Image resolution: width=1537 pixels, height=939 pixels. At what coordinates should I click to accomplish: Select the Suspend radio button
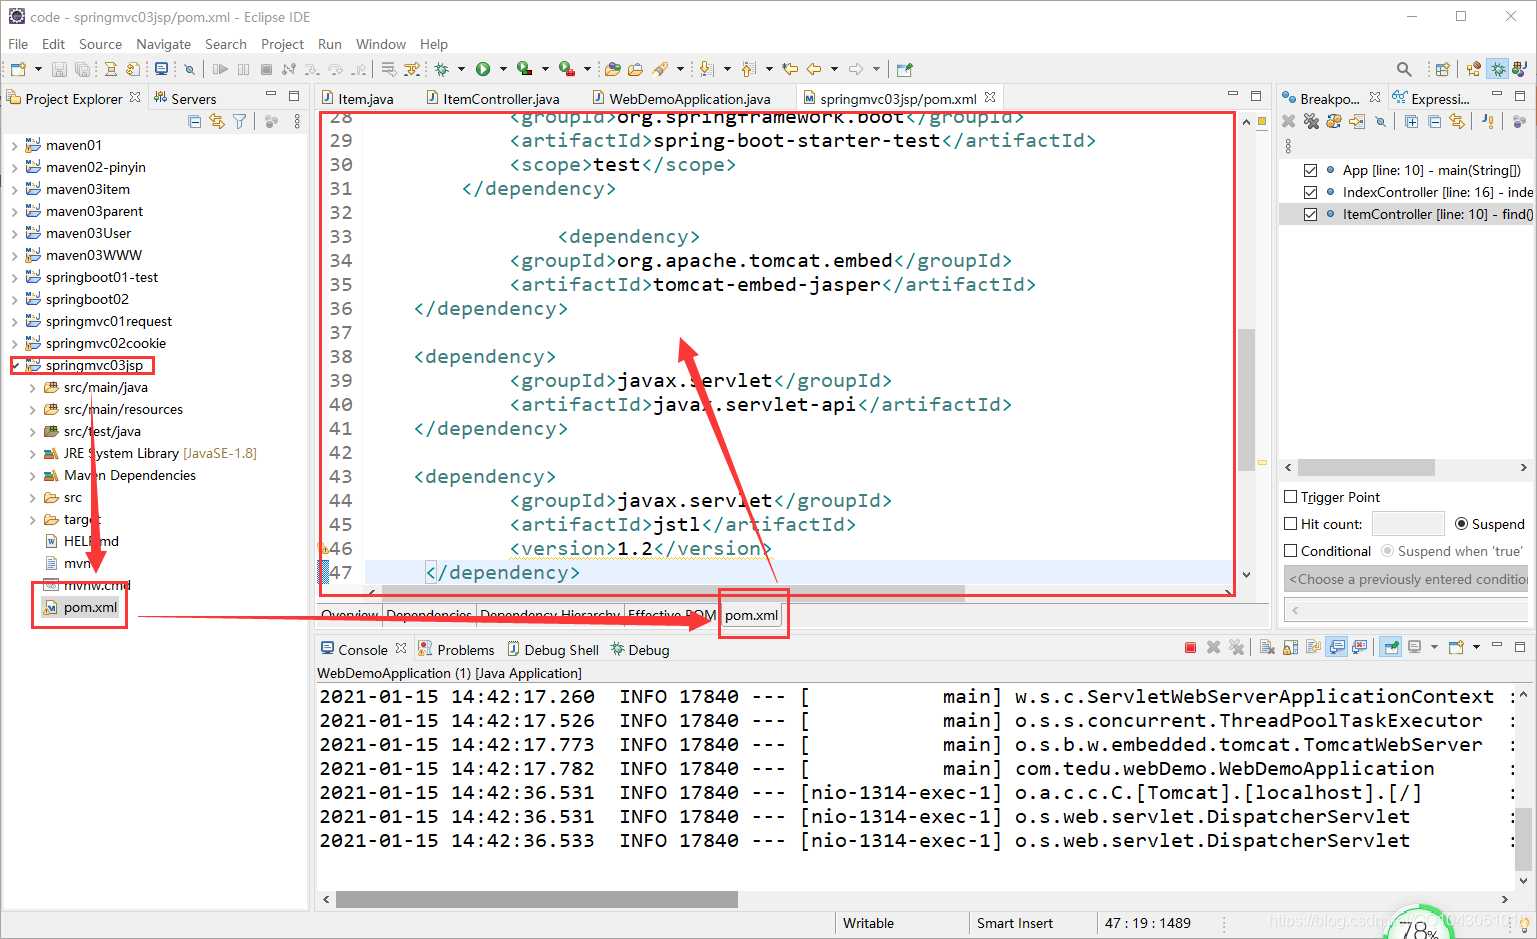coord(1461,524)
